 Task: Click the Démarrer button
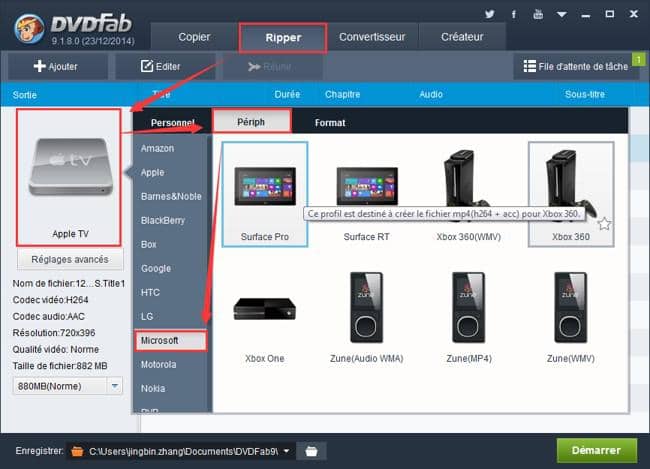click(597, 450)
